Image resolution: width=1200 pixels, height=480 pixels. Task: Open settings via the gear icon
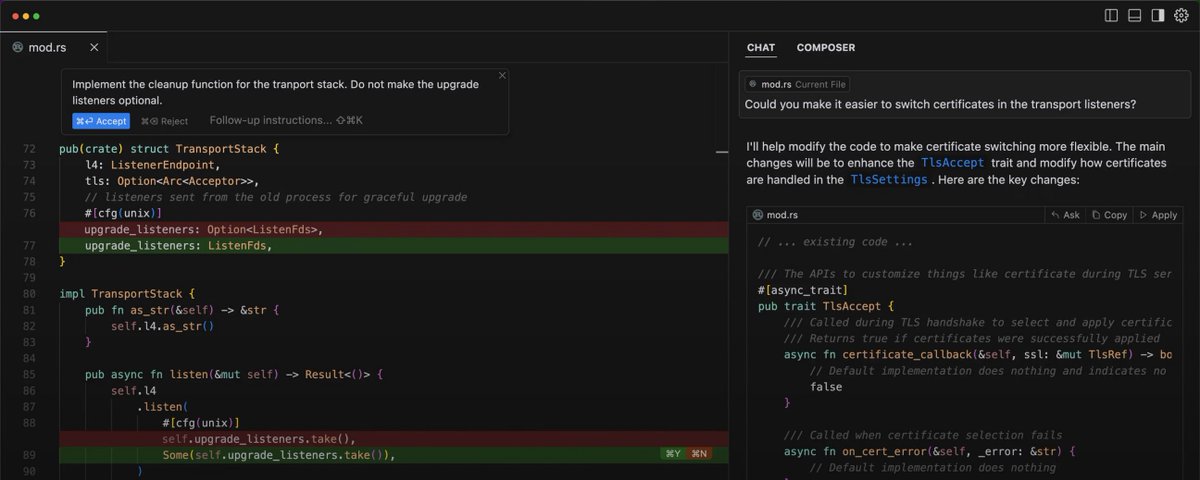click(1181, 15)
